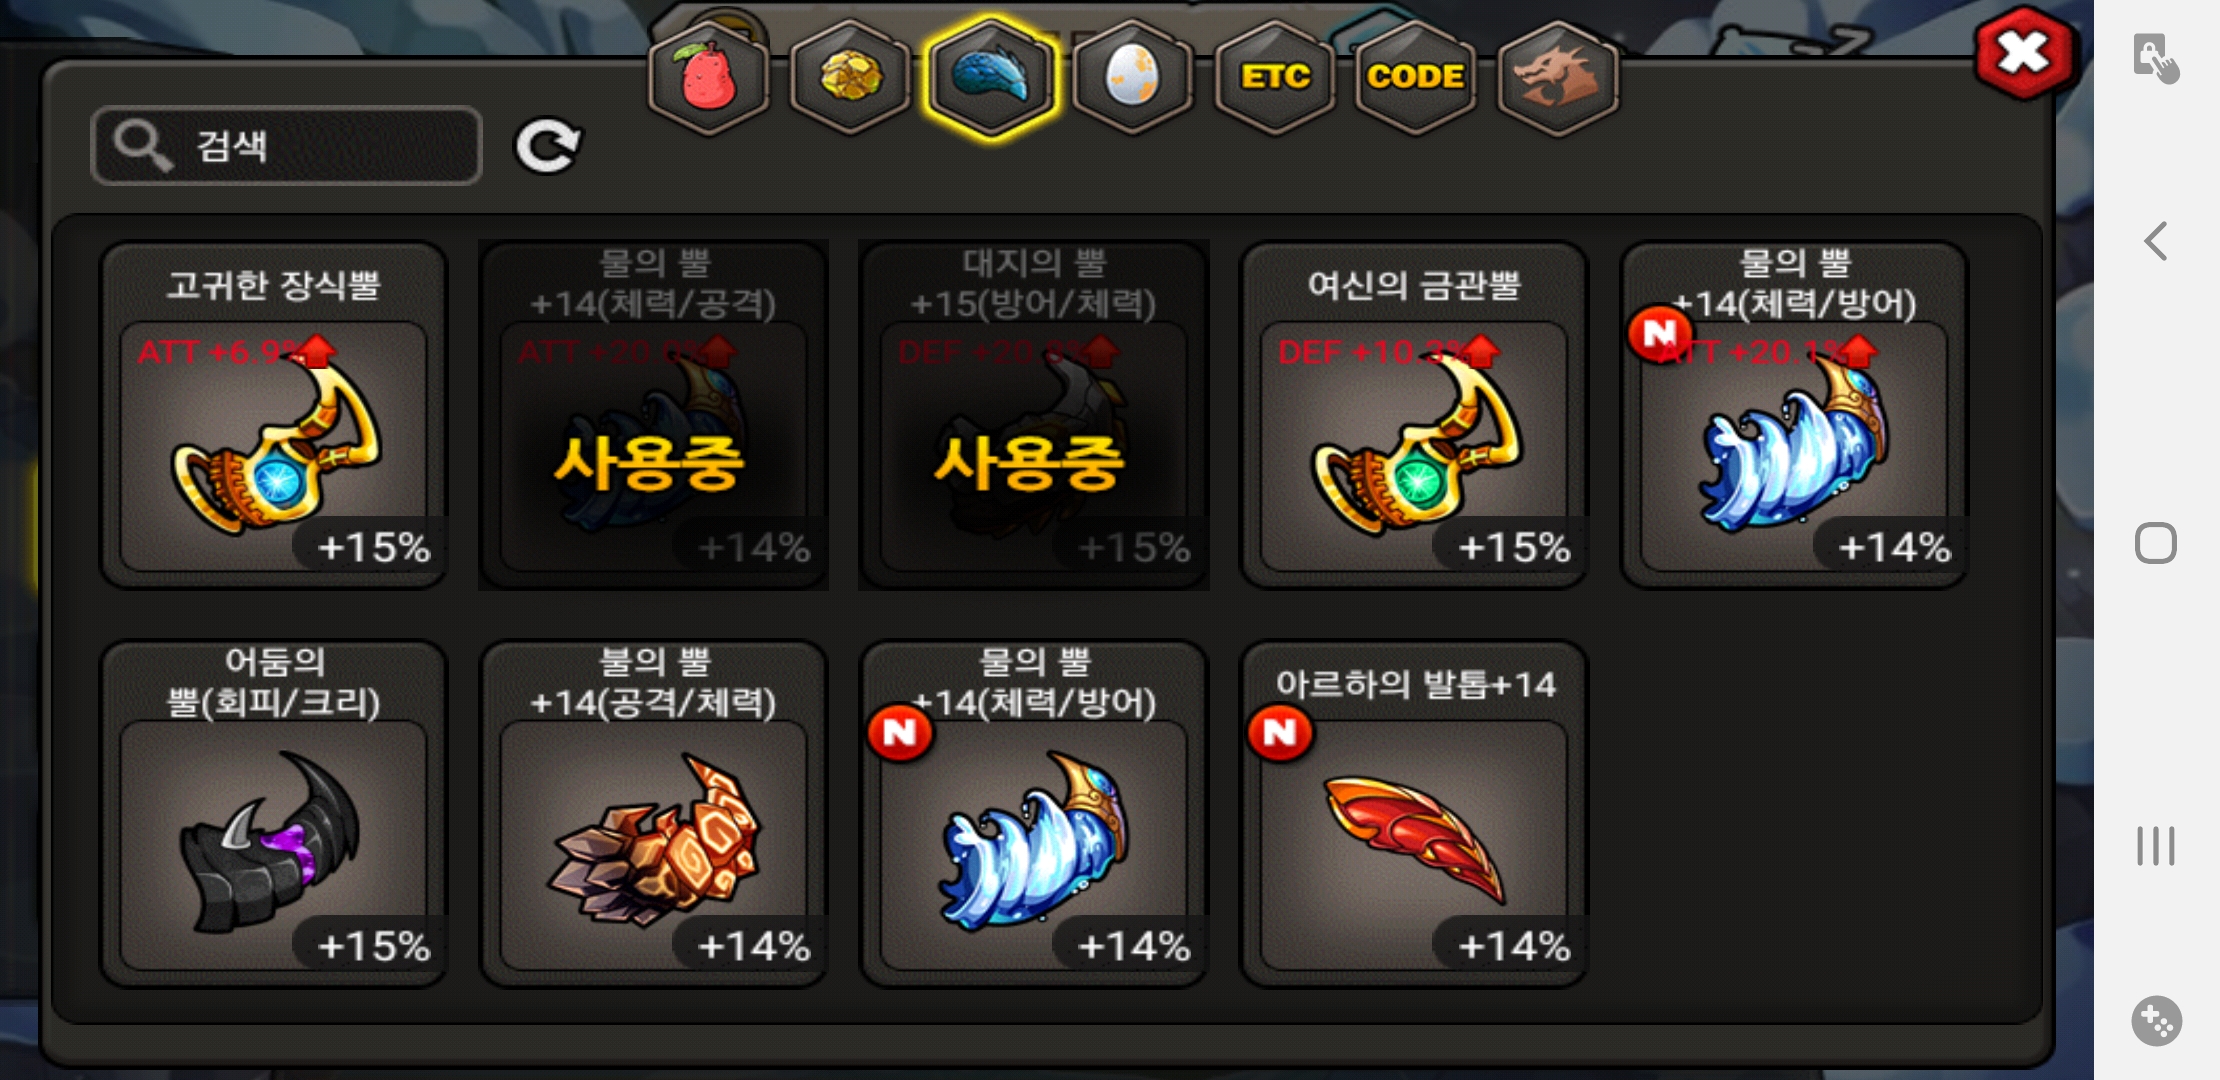
Task: Close the inventory with red X
Action: click(2025, 53)
